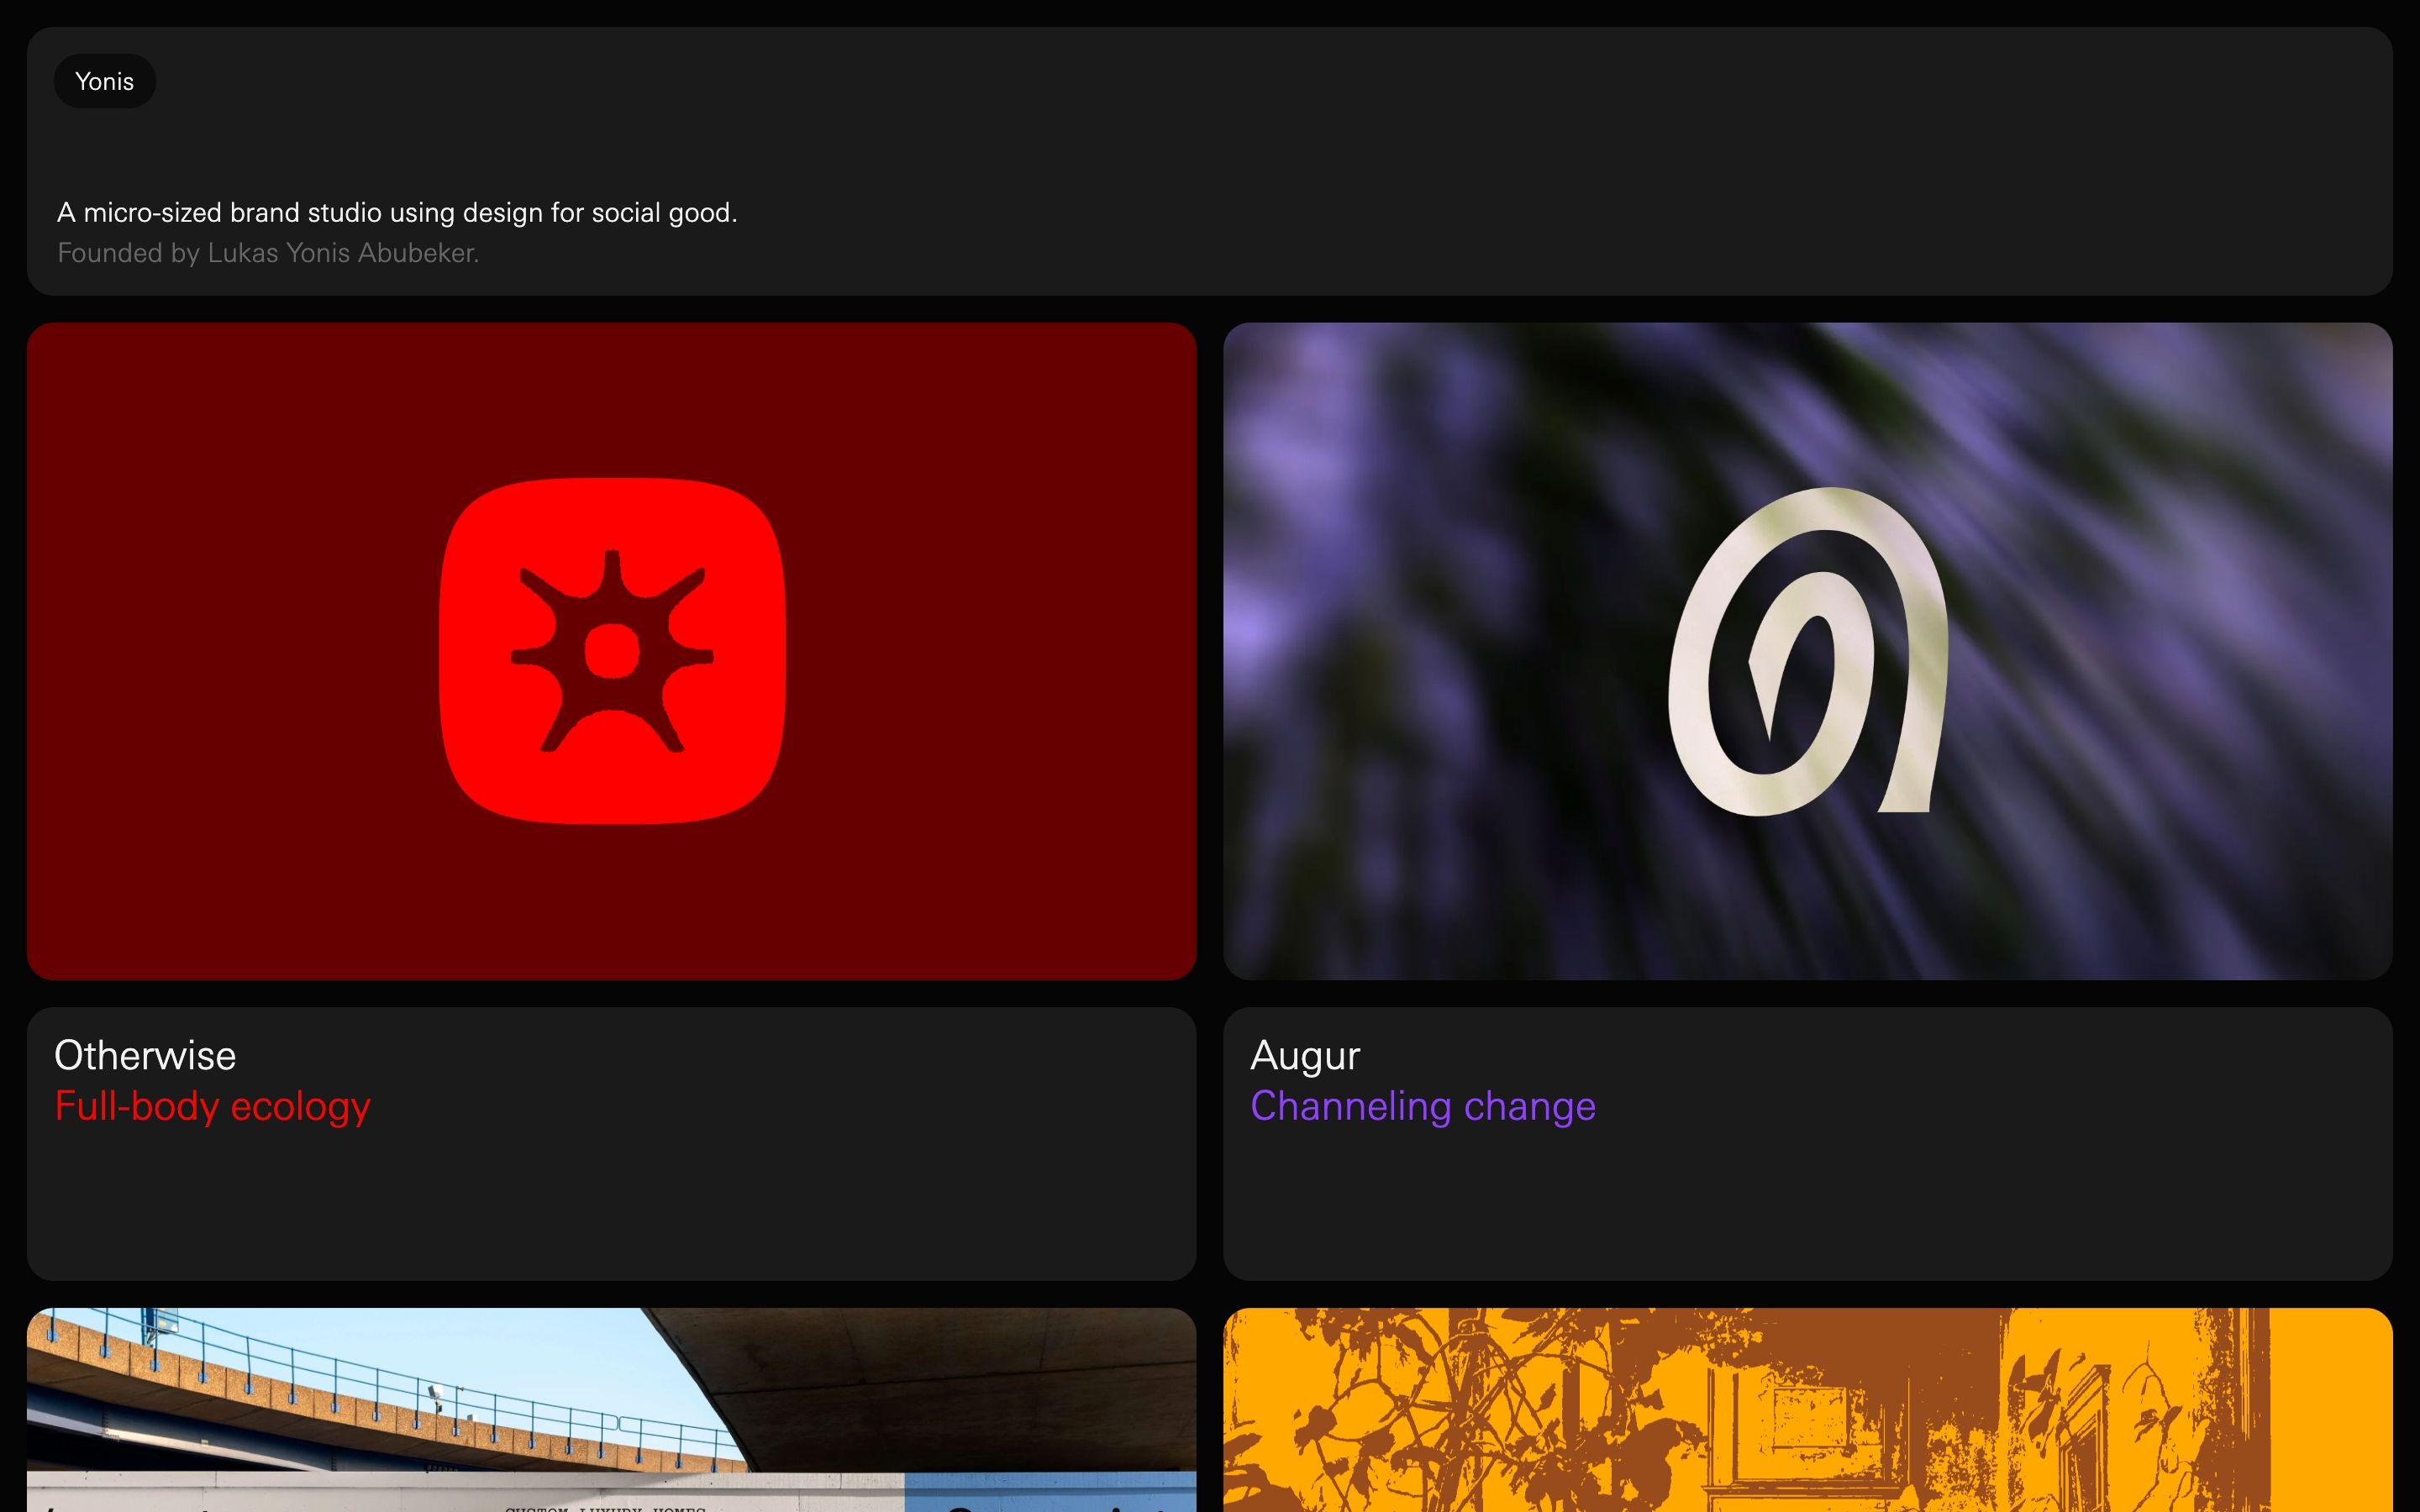Click the studio tagline about social good
Screen dimensions: 2420x1512
click(x=397, y=212)
